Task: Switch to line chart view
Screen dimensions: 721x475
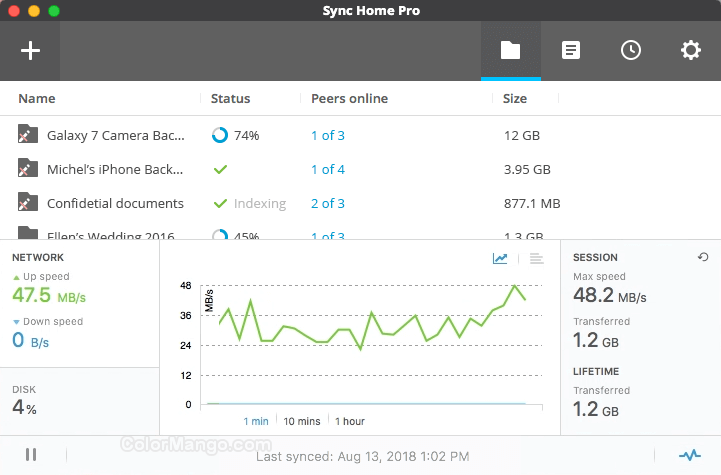Action: pos(500,259)
